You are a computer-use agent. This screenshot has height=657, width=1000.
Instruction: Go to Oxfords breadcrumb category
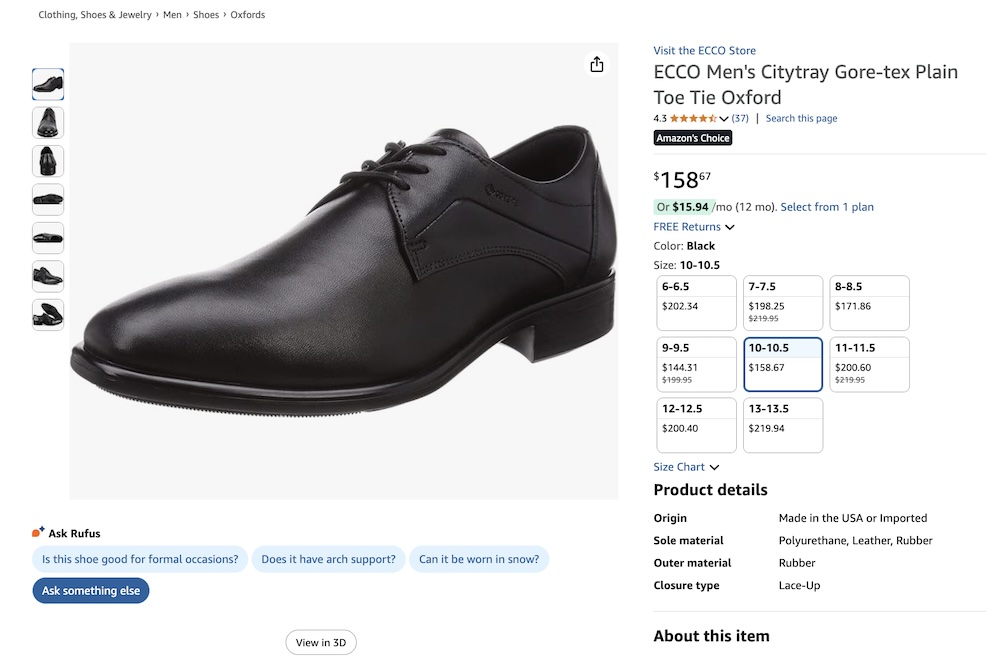click(248, 15)
